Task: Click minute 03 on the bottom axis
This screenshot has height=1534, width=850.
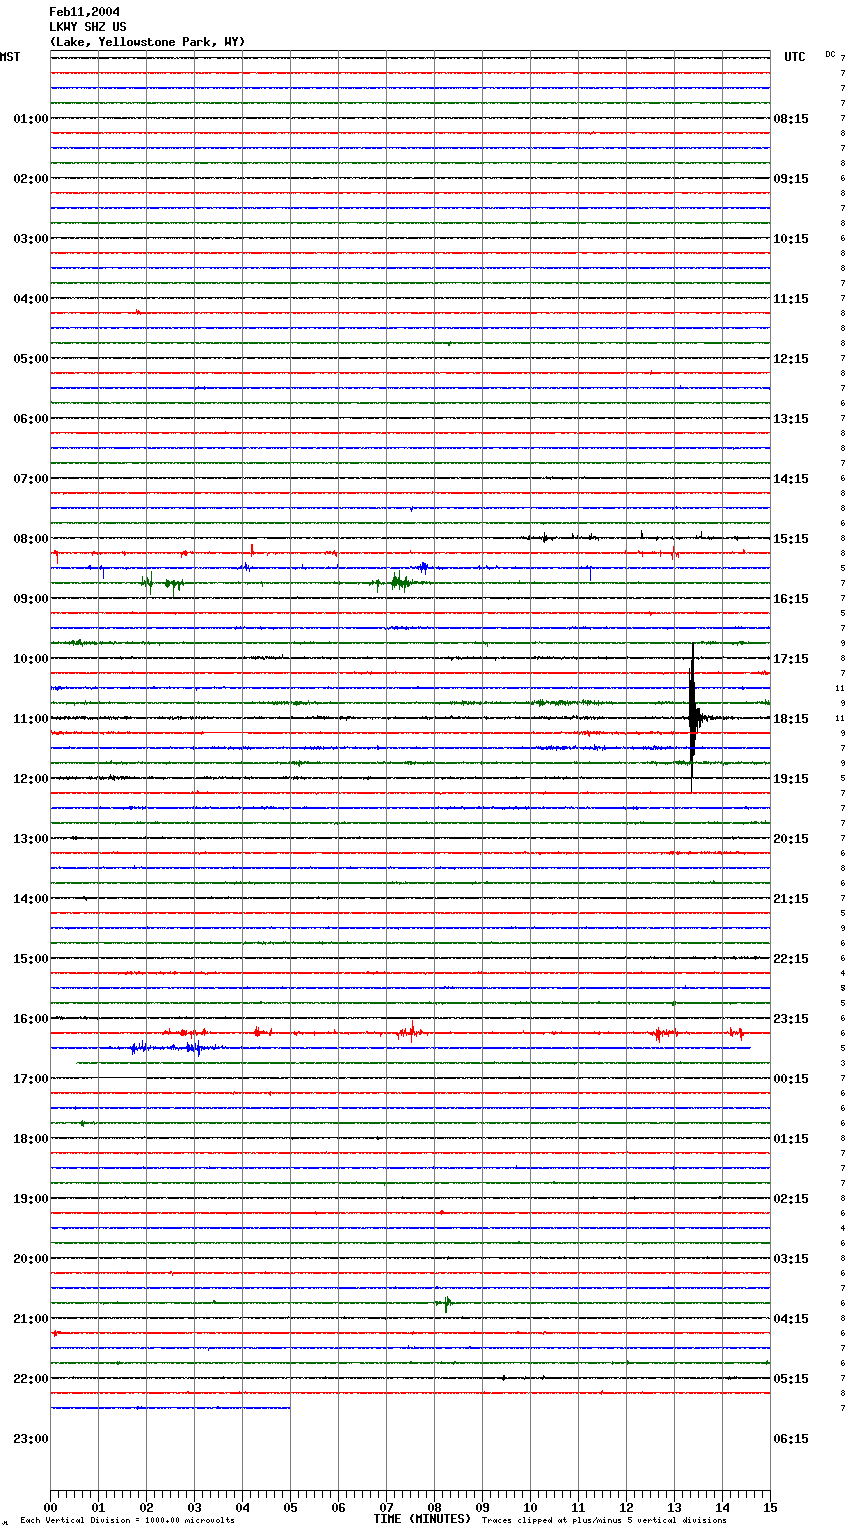Action: pos(194,1507)
